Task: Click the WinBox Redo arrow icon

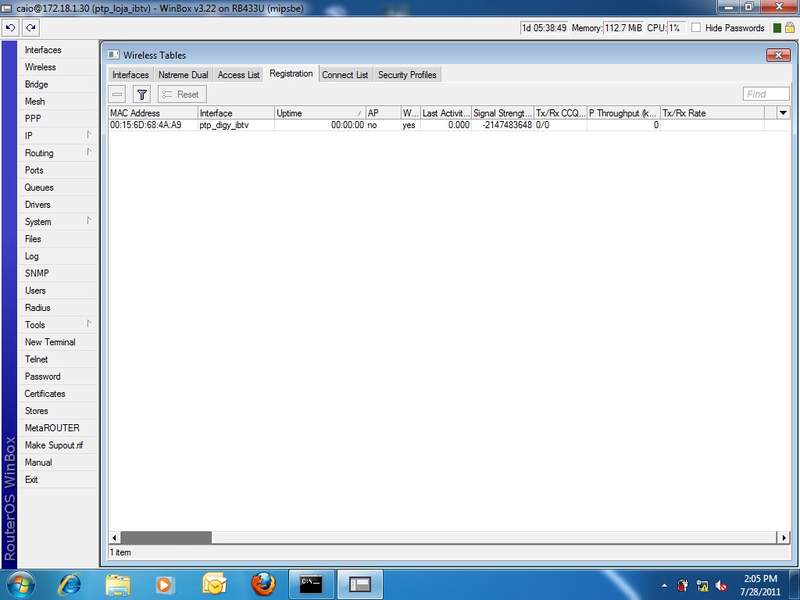Action: click(x=31, y=28)
